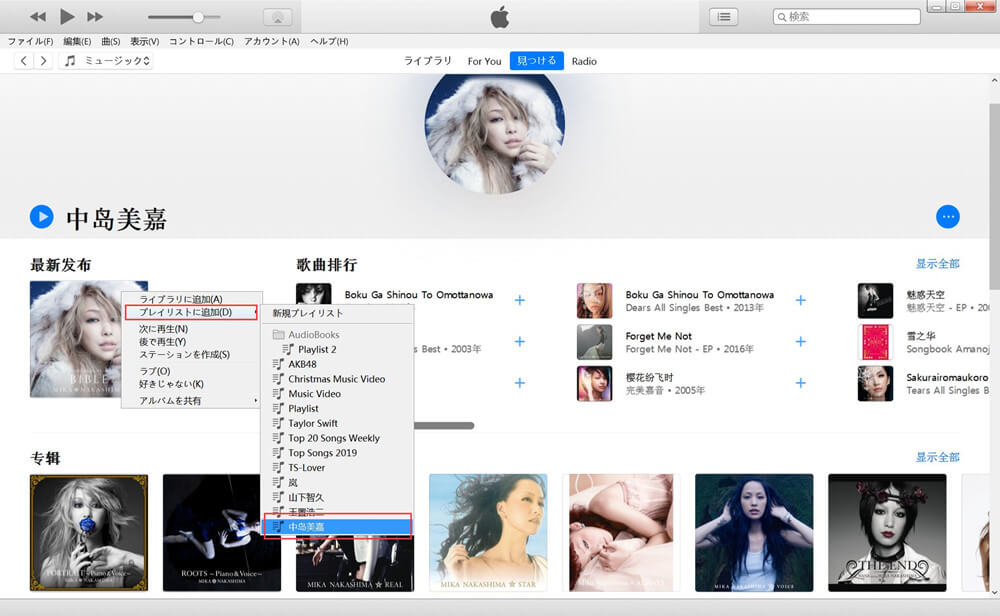Screen dimensions: 1000x616
Task: Open the 曲(S) menu
Action: (x=110, y=41)
